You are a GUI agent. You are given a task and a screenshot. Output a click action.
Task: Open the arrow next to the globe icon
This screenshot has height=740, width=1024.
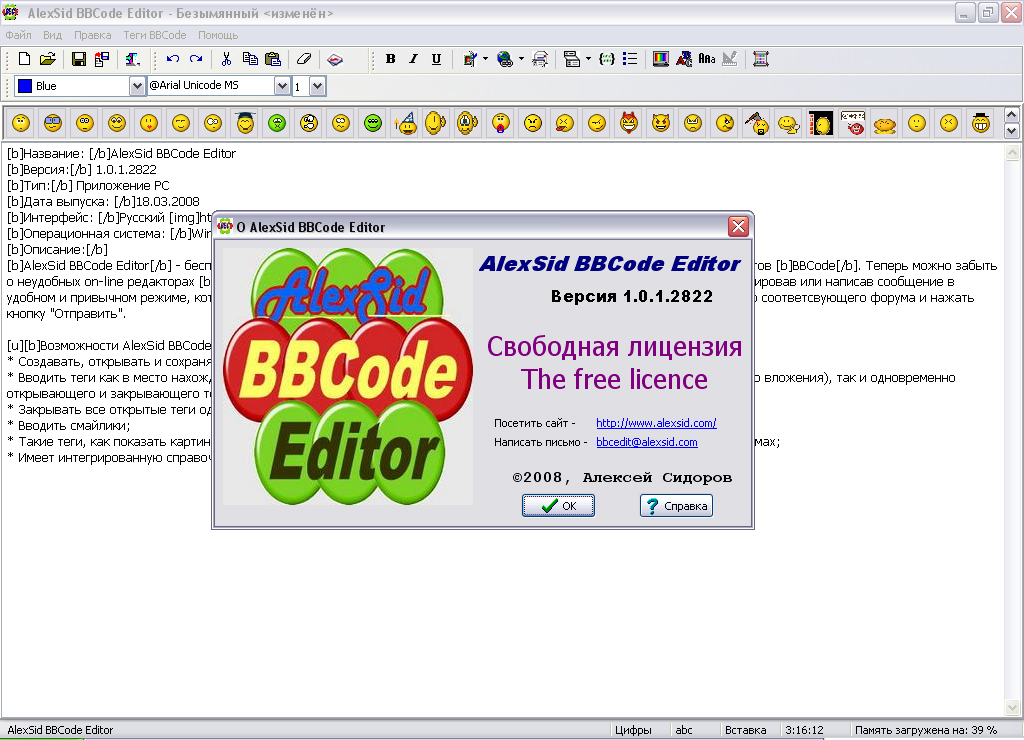(x=521, y=59)
